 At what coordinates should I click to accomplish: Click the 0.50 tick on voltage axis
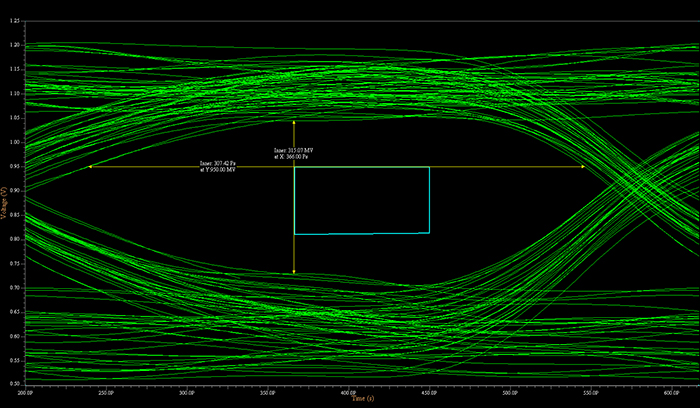tap(14, 384)
